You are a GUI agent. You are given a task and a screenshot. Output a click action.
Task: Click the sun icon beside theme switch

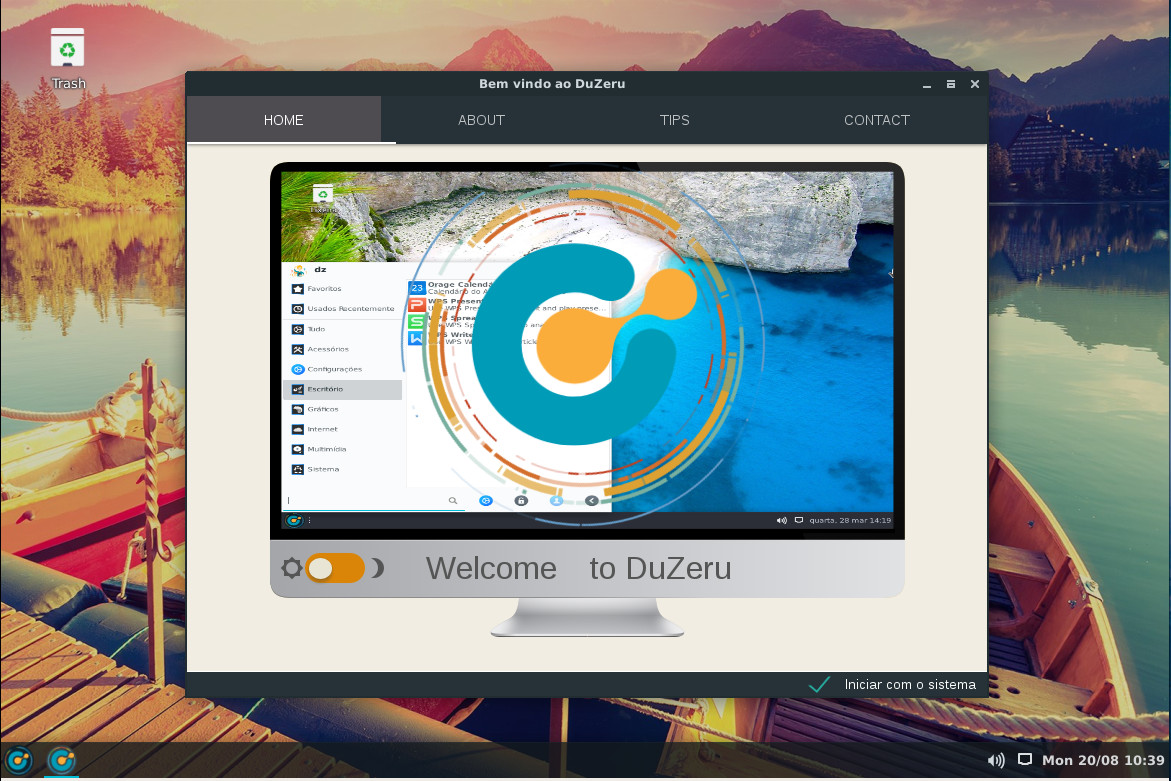(291, 568)
